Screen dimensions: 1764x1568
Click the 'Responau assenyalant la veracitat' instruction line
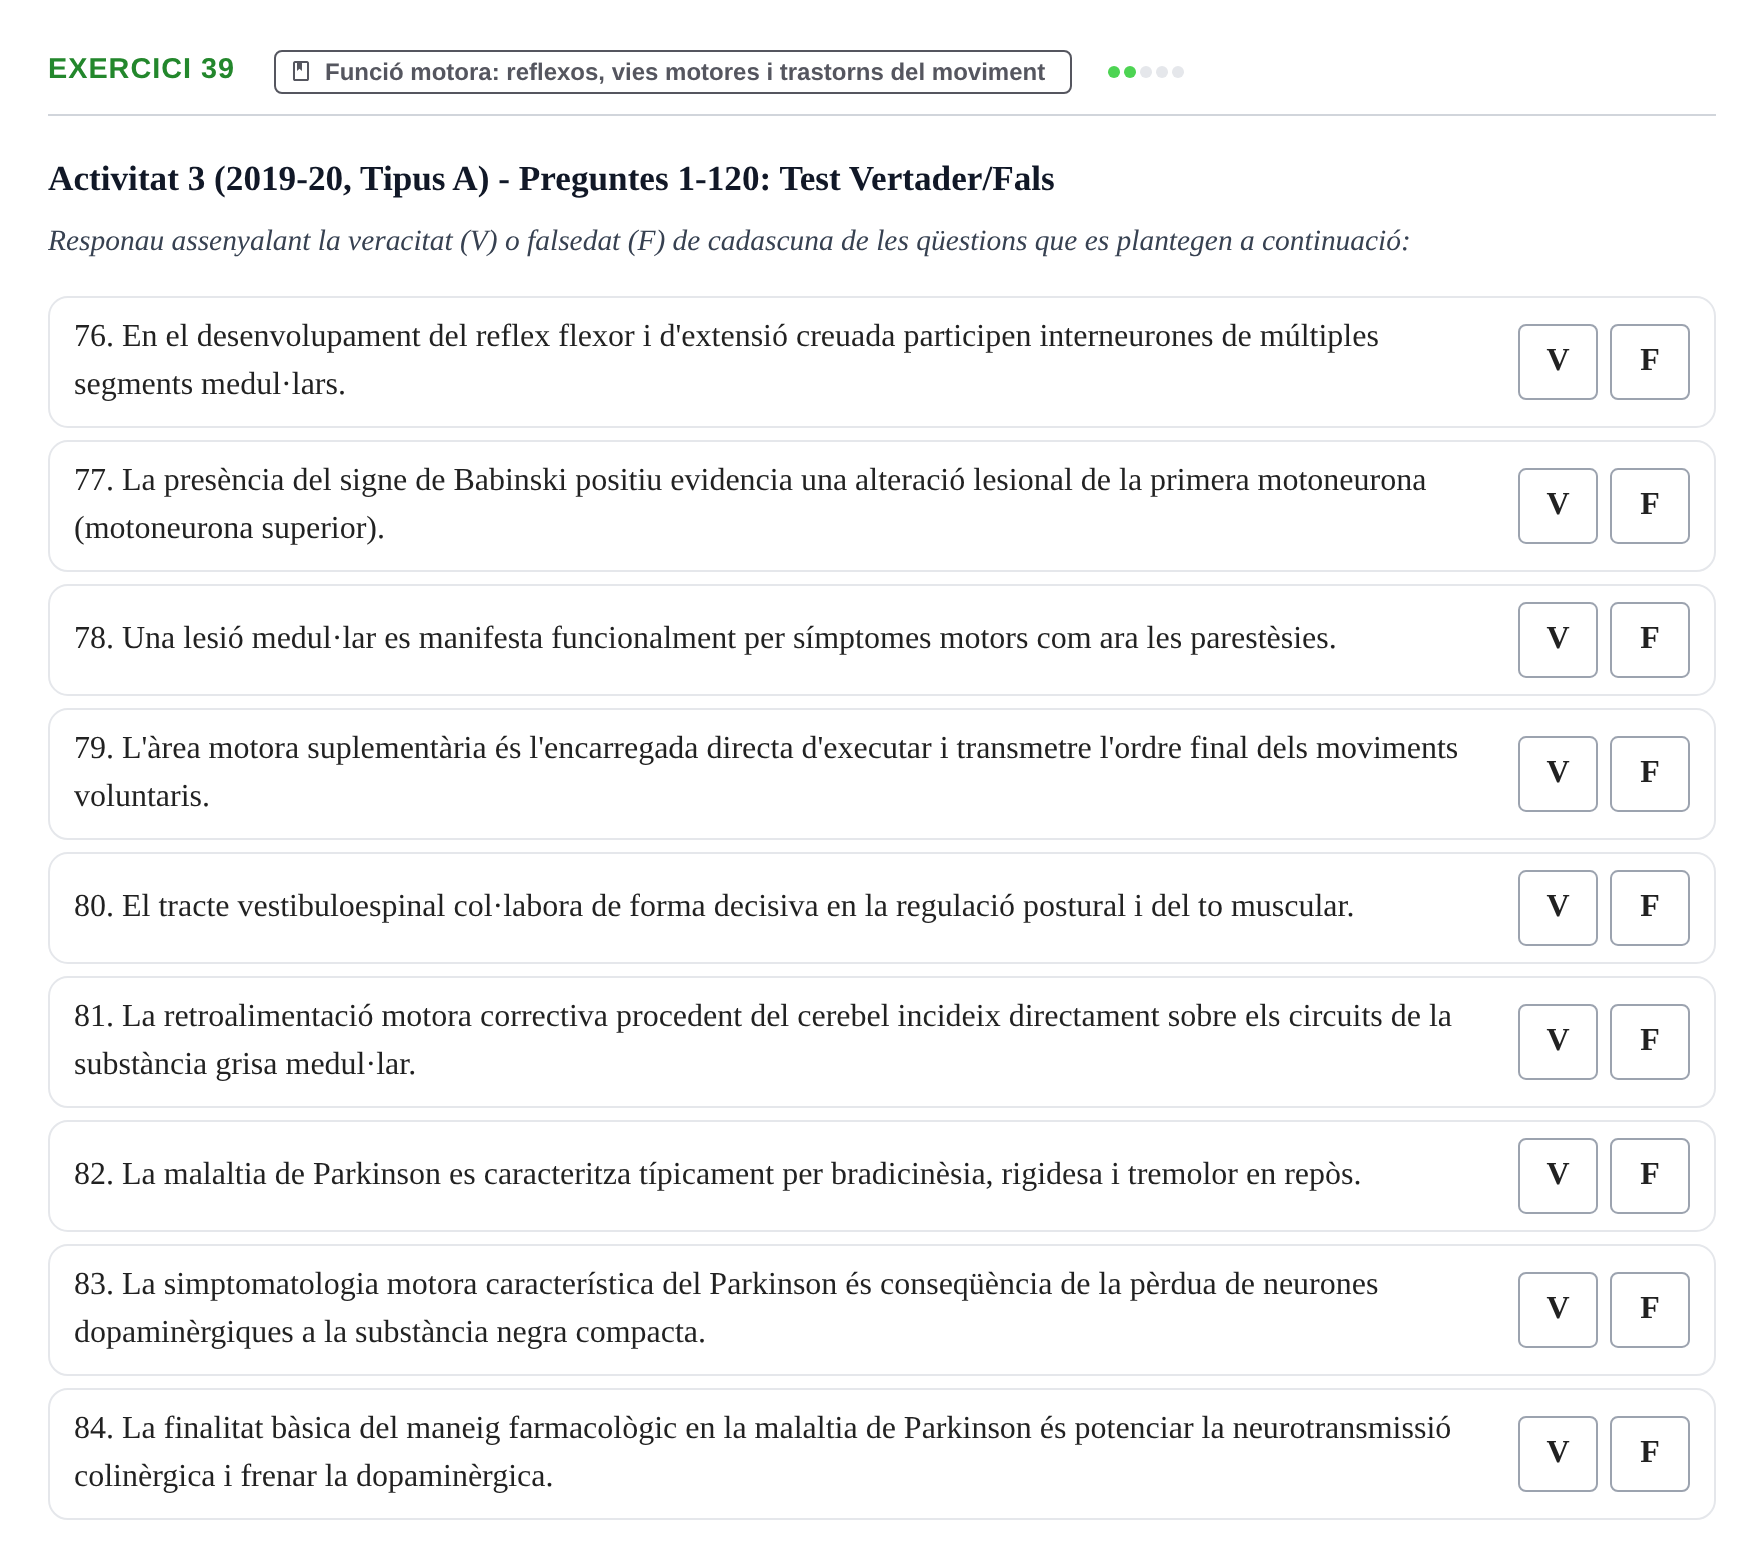729,241
